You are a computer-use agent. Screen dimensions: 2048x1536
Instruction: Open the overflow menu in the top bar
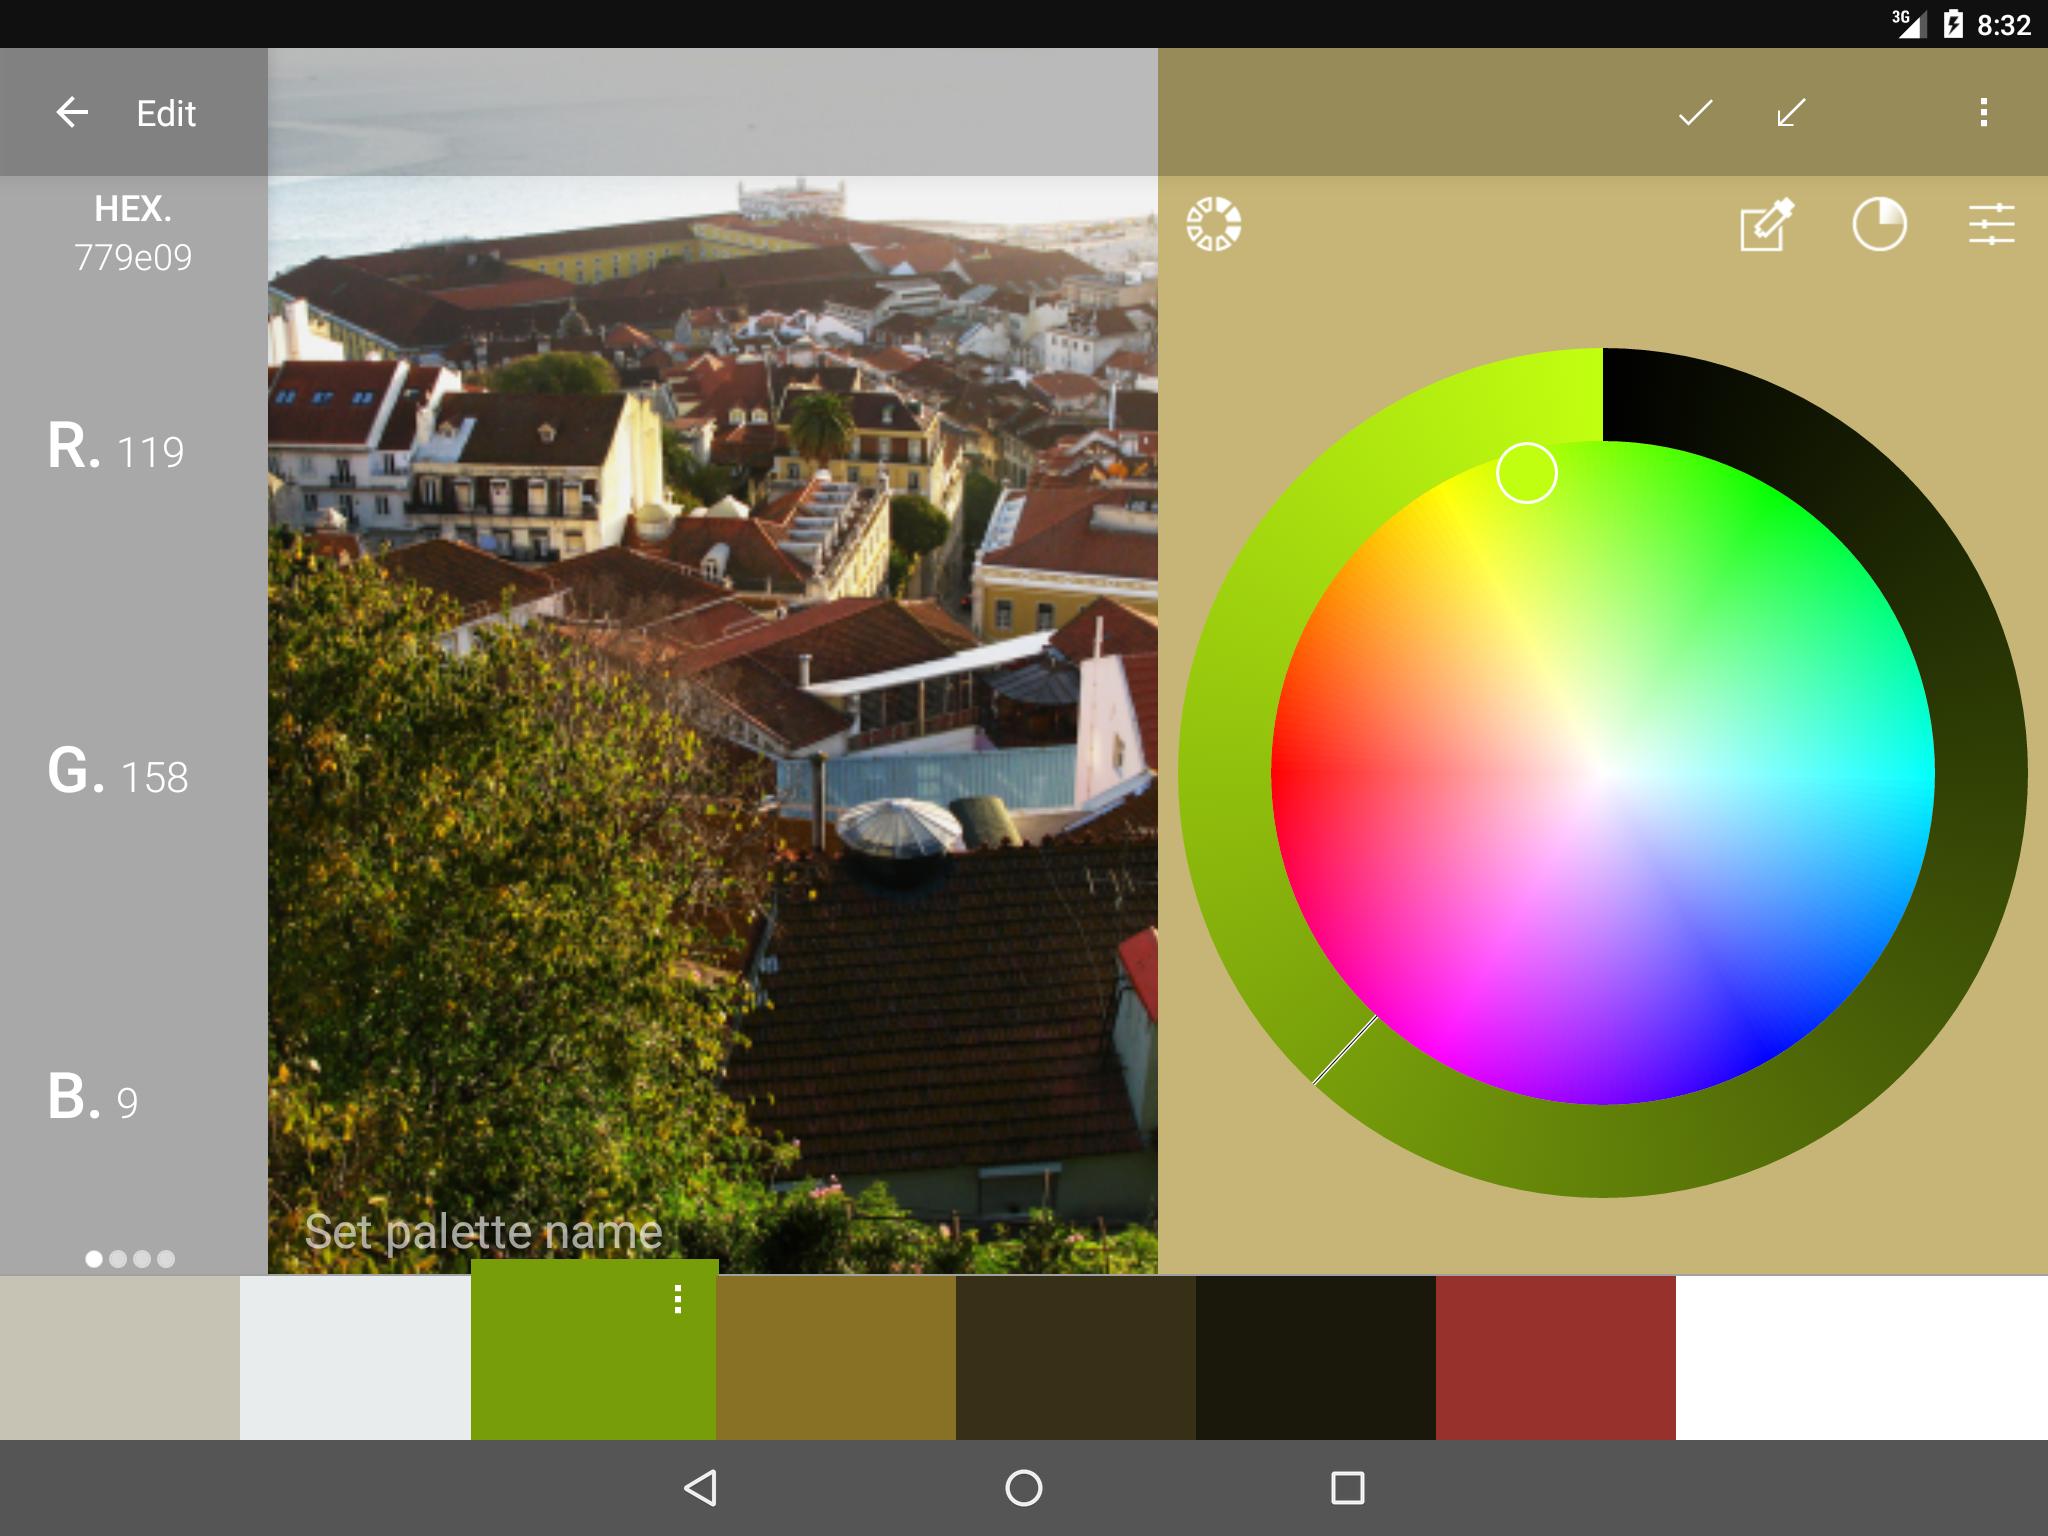point(1983,112)
